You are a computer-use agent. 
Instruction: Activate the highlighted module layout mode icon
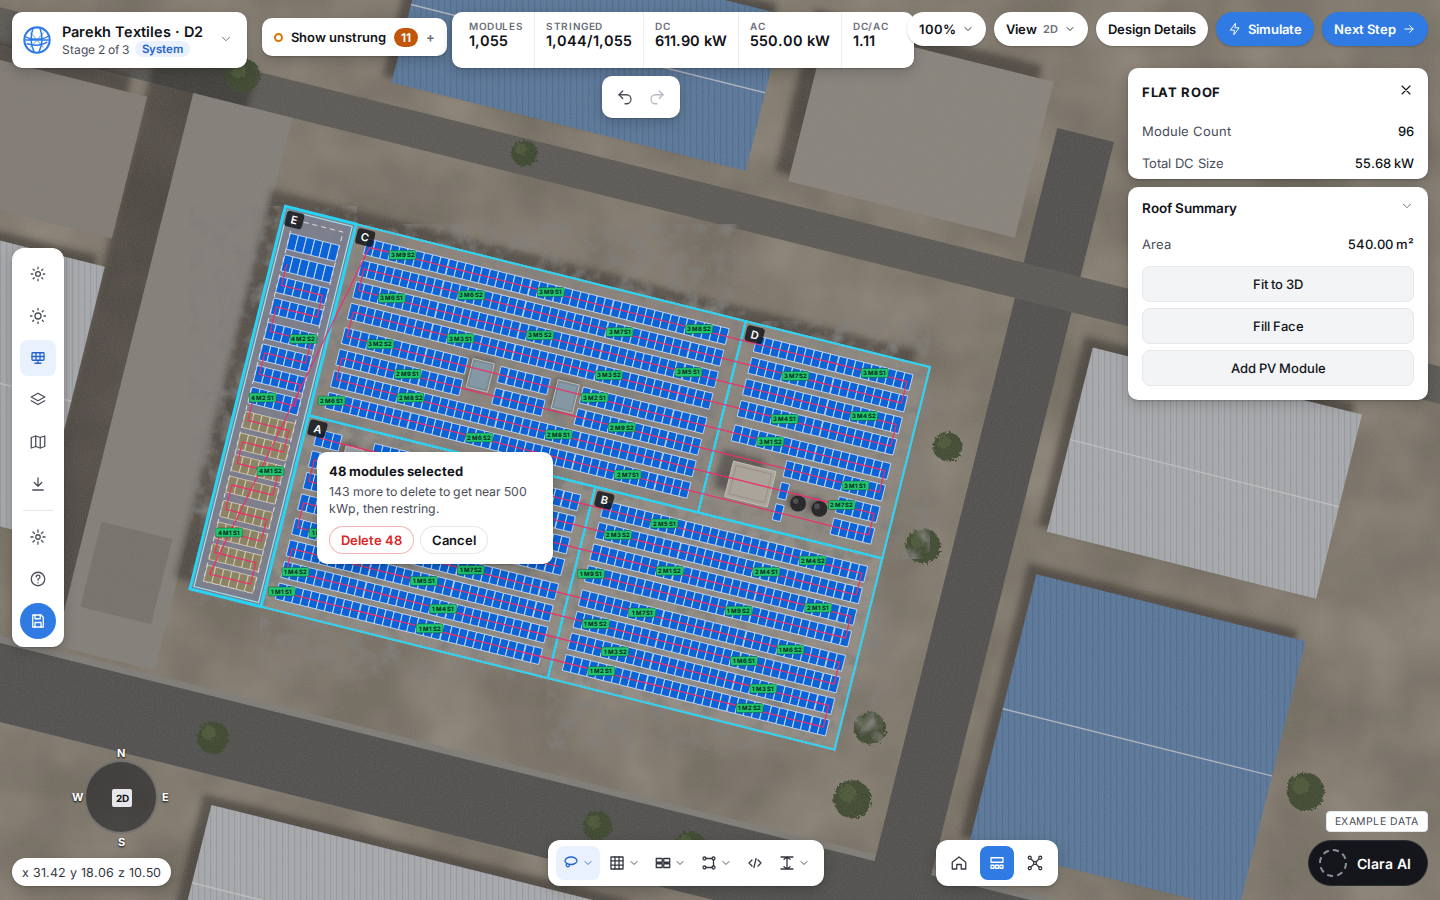pyautogui.click(x=997, y=863)
